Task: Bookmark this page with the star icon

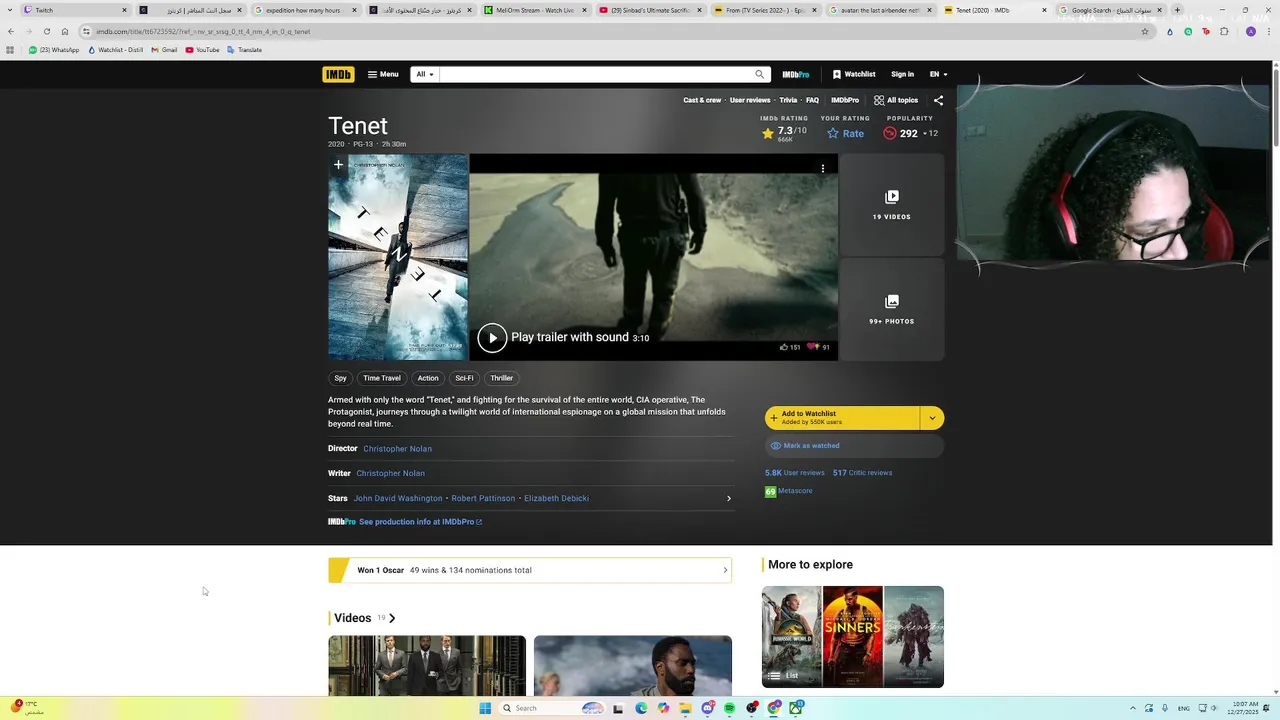Action: click(1145, 31)
